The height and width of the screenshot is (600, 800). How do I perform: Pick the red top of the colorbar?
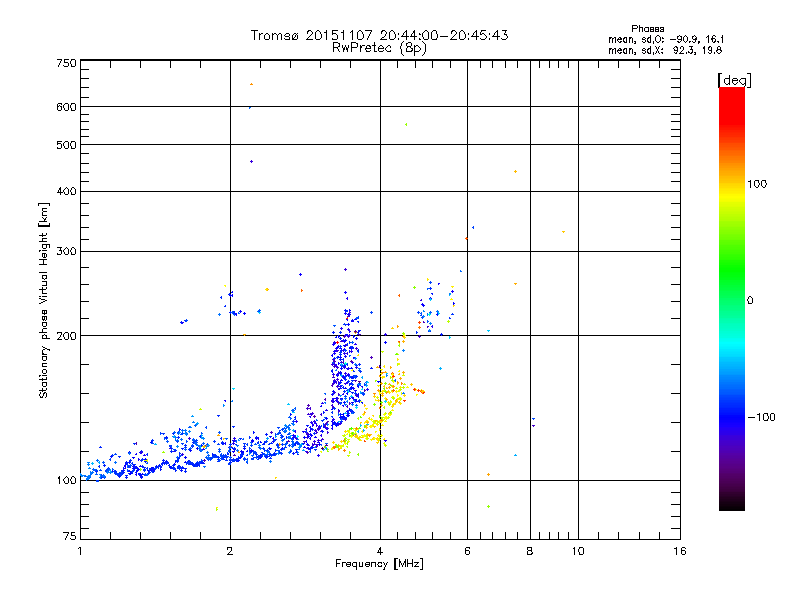pos(731,92)
